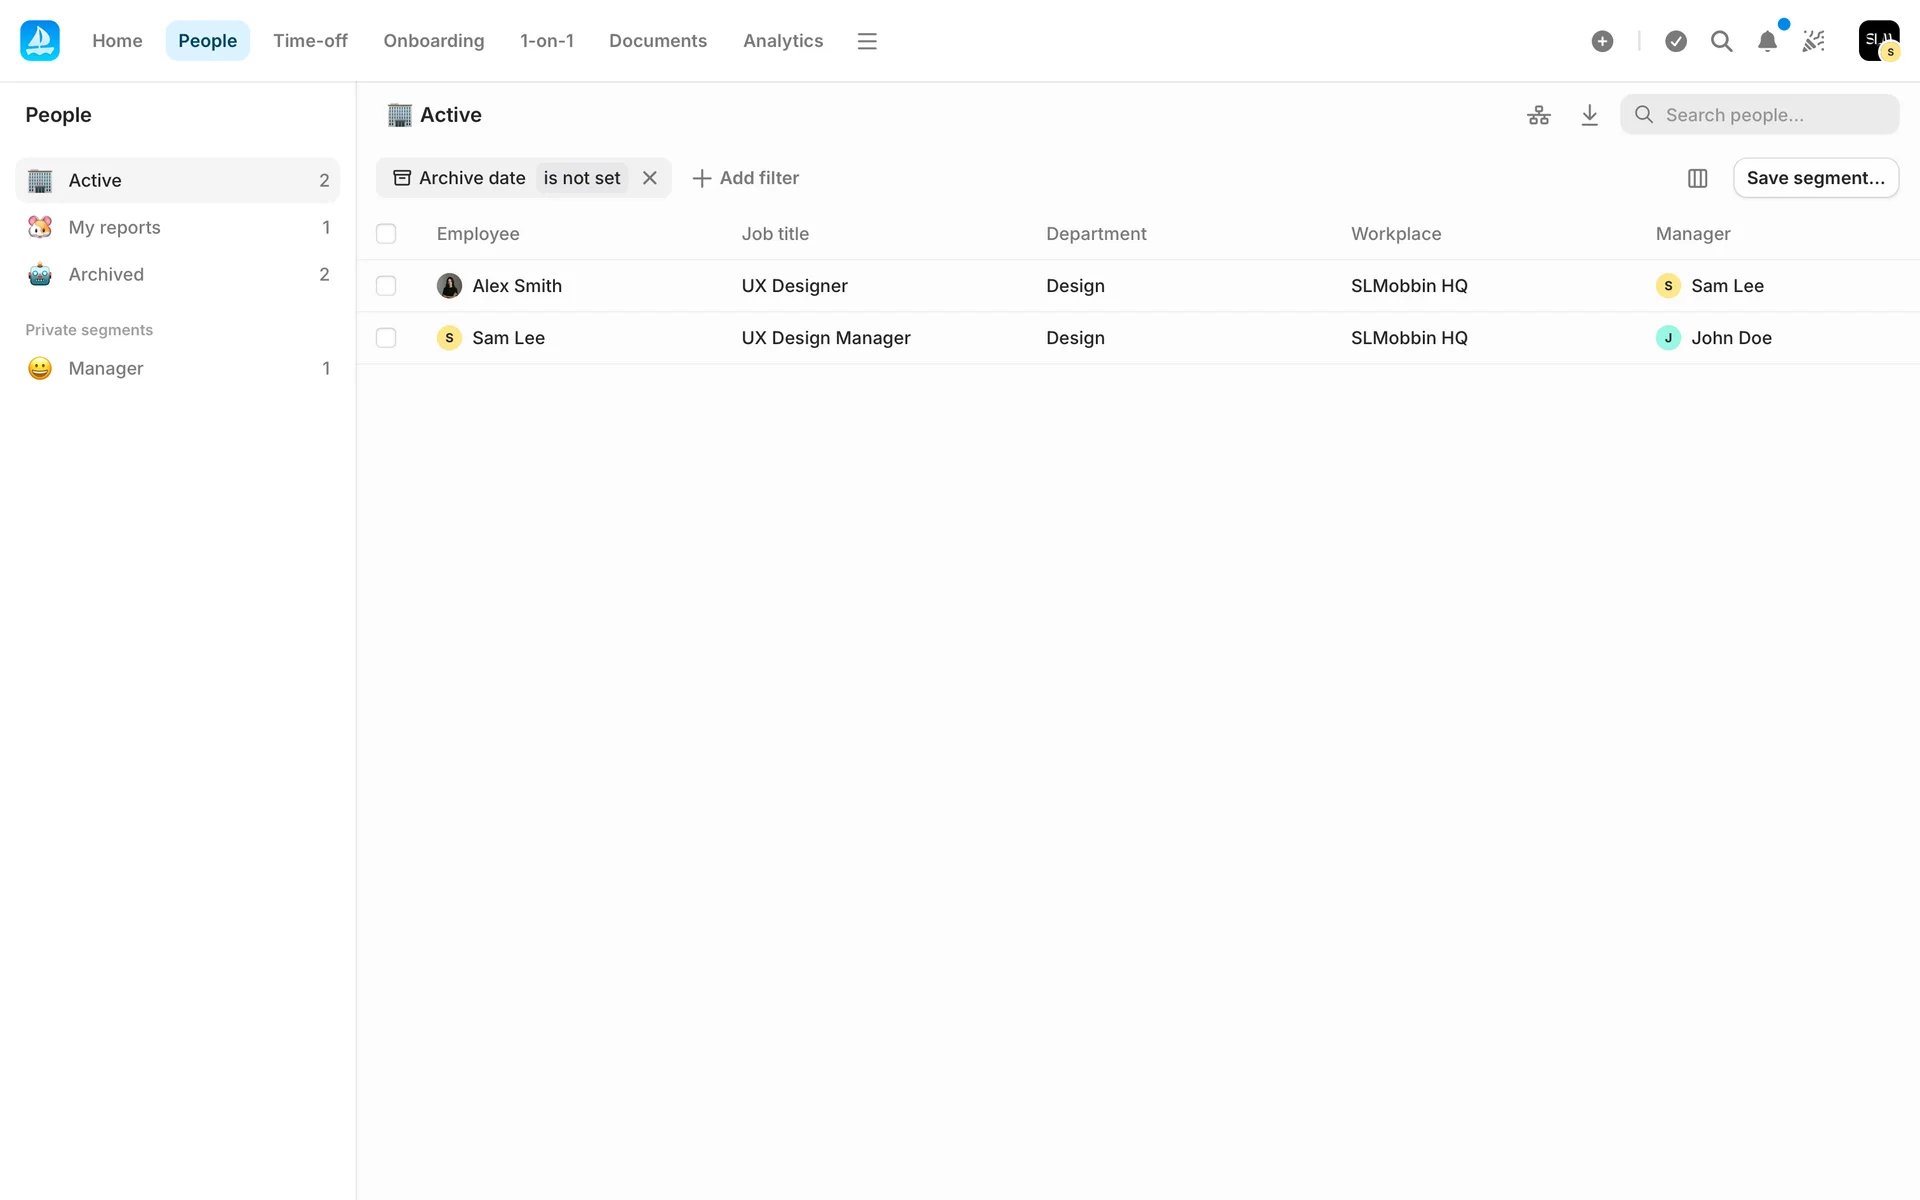Open the 'is not set' filter condition dropdown
The width and height of the screenshot is (1920, 1200).
point(581,178)
